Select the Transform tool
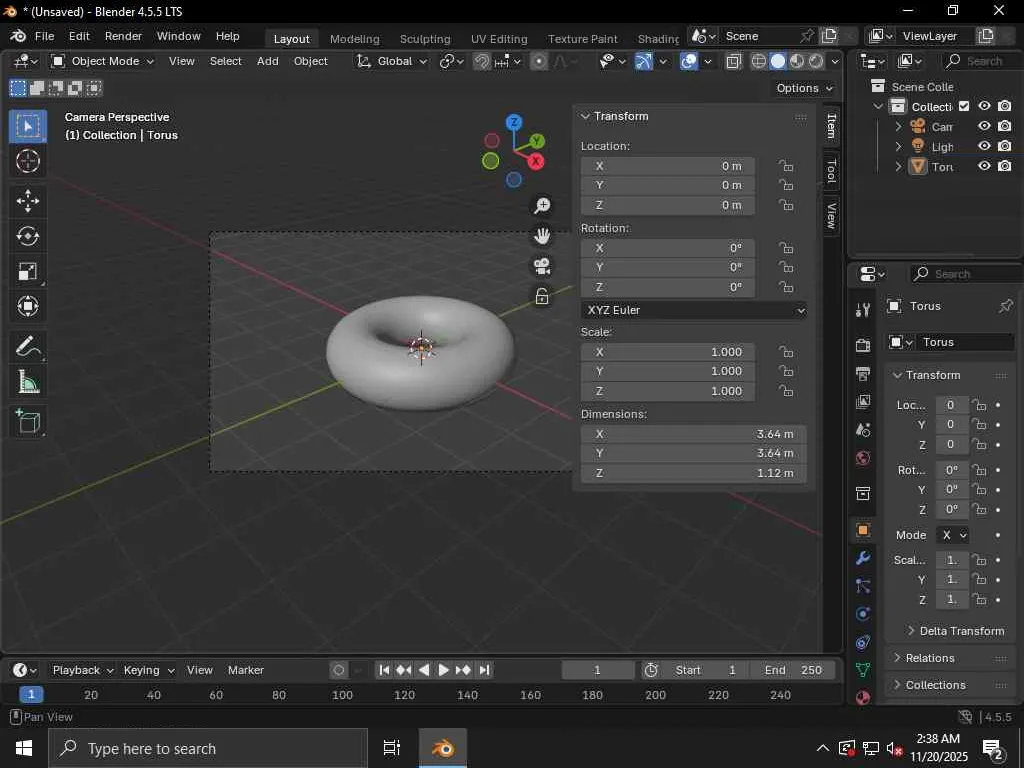The width and height of the screenshot is (1024, 768). tap(27, 306)
